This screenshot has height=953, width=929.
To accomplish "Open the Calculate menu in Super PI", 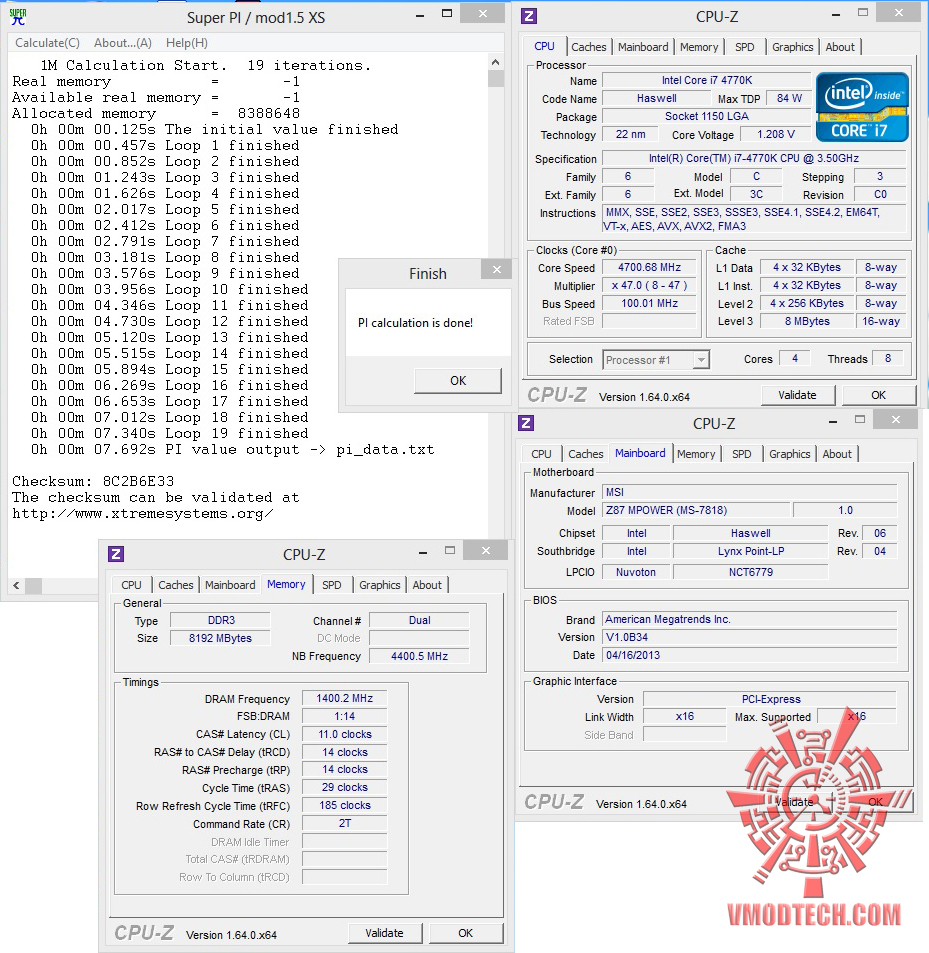I will click(x=47, y=43).
